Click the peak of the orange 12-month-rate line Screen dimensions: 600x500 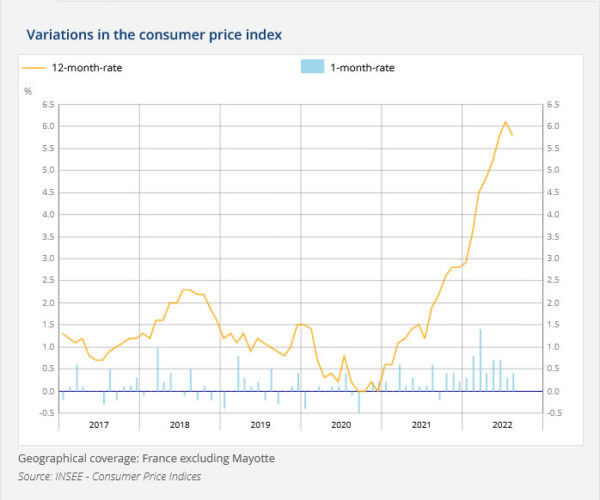[x=505, y=122]
